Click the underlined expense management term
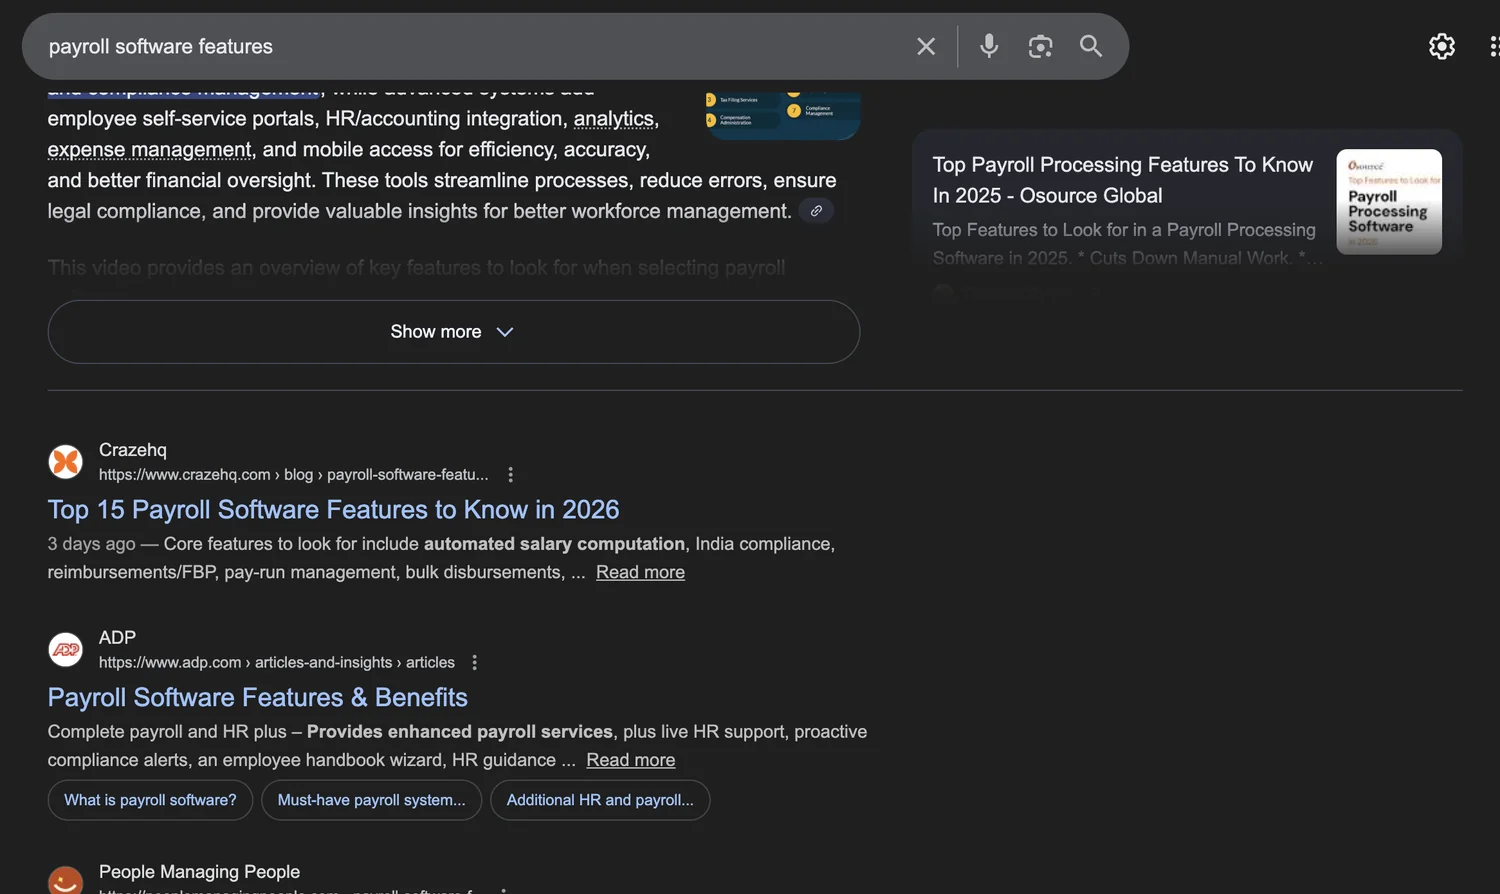This screenshot has height=894, width=1500. coord(149,150)
